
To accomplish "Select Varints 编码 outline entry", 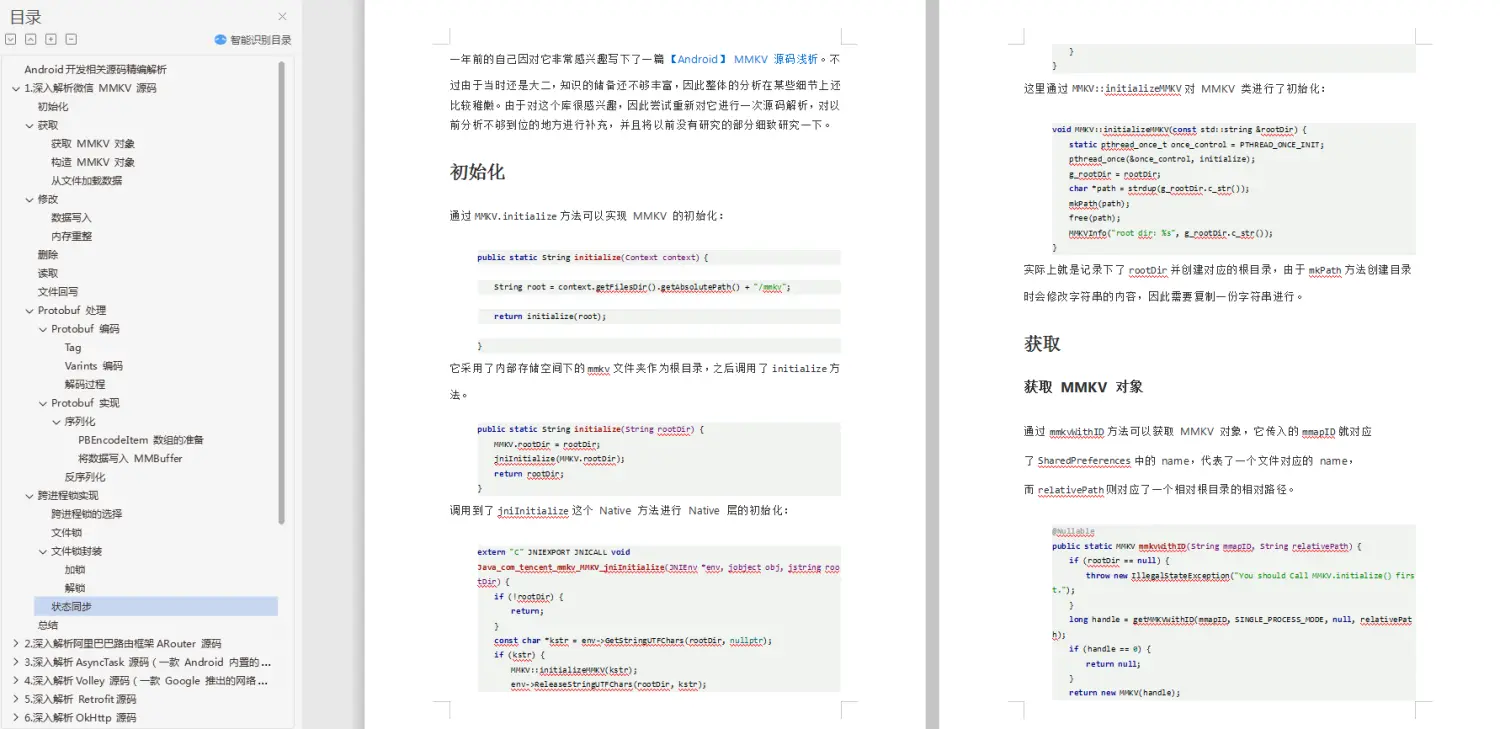I will [95, 366].
